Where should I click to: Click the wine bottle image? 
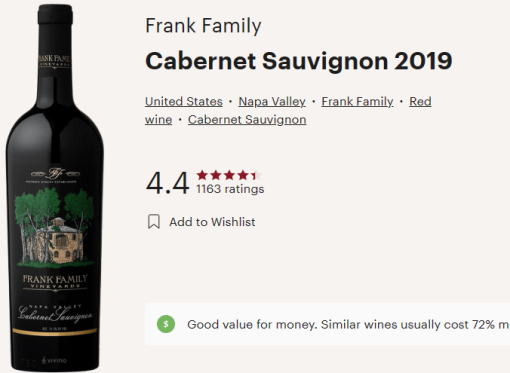coord(55,187)
